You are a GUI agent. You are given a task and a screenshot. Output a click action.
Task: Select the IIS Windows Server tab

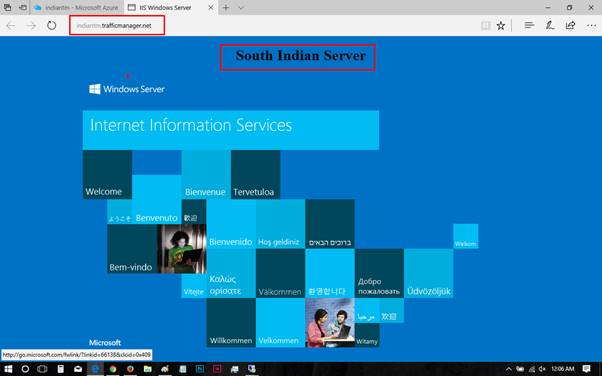(x=165, y=8)
